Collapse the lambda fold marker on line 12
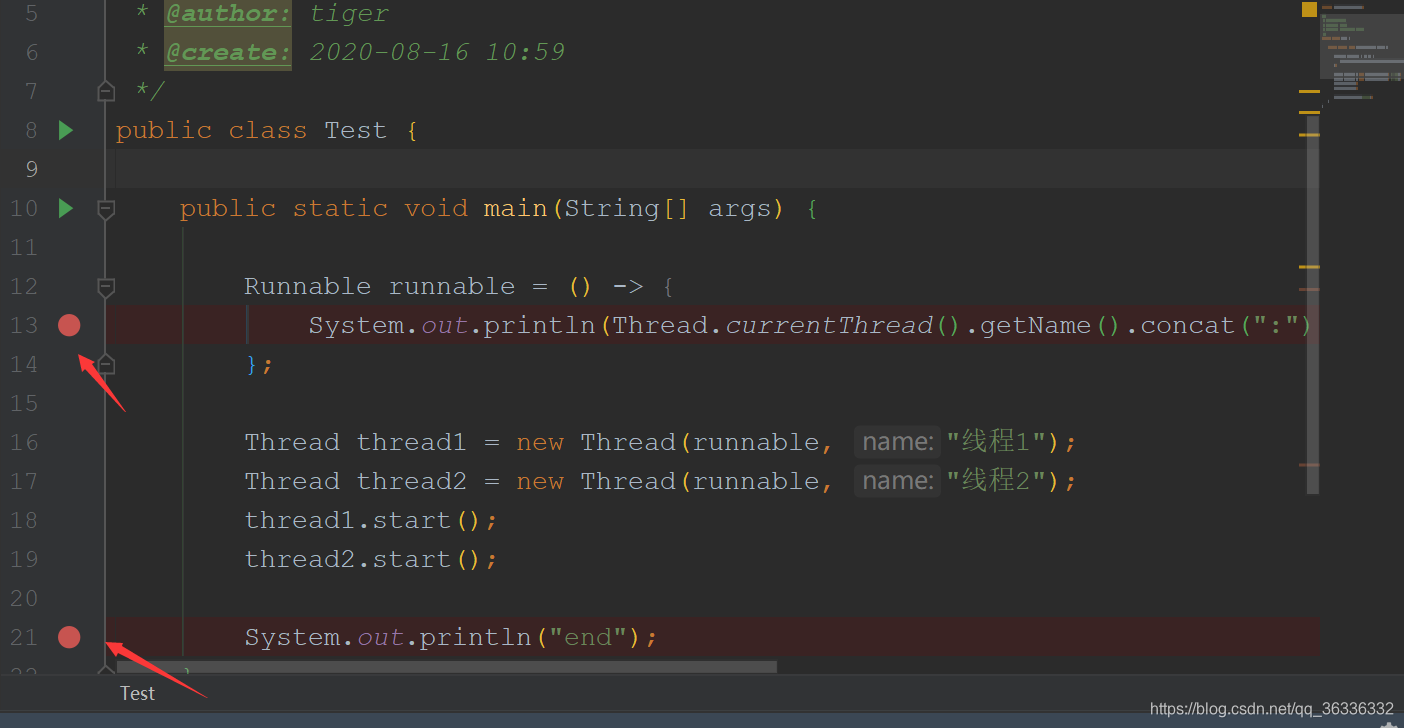 (106, 287)
